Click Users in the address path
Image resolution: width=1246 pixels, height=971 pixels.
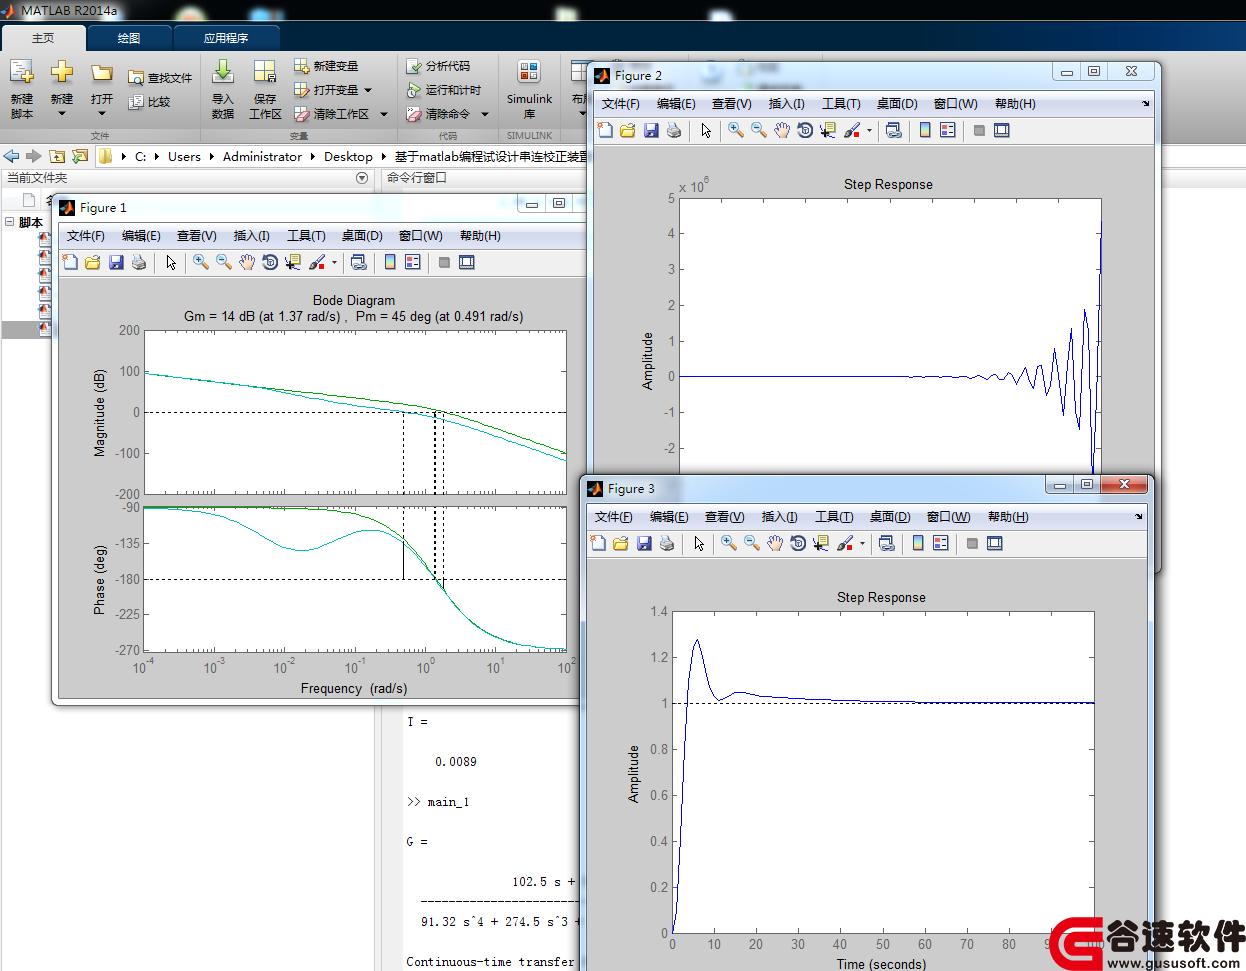tap(184, 156)
